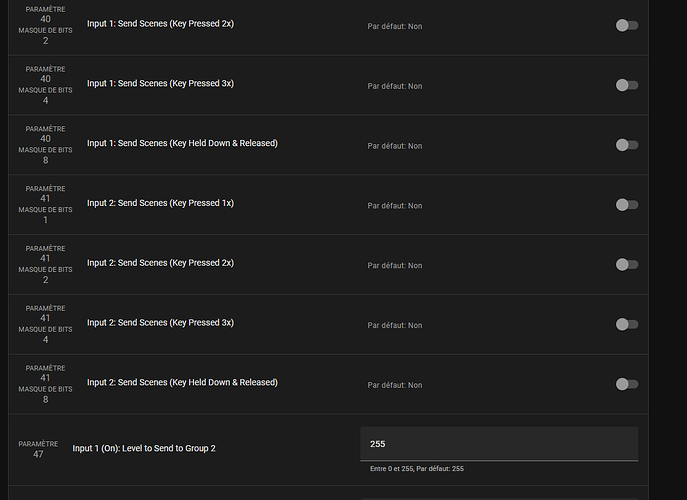The height and width of the screenshot is (500, 687).
Task: Click the Input 1 (On) Level to Send label
Action: (x=144, y=448)
